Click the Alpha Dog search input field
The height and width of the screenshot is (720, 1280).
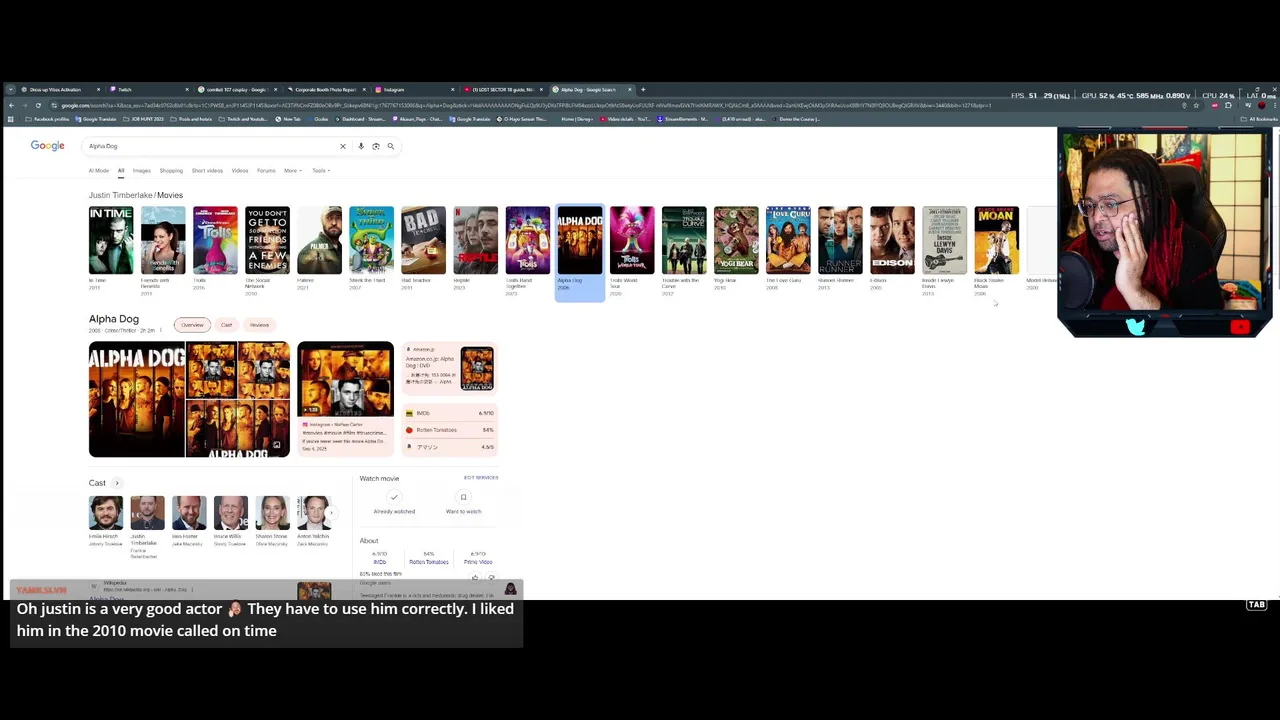tap(210, 146)
